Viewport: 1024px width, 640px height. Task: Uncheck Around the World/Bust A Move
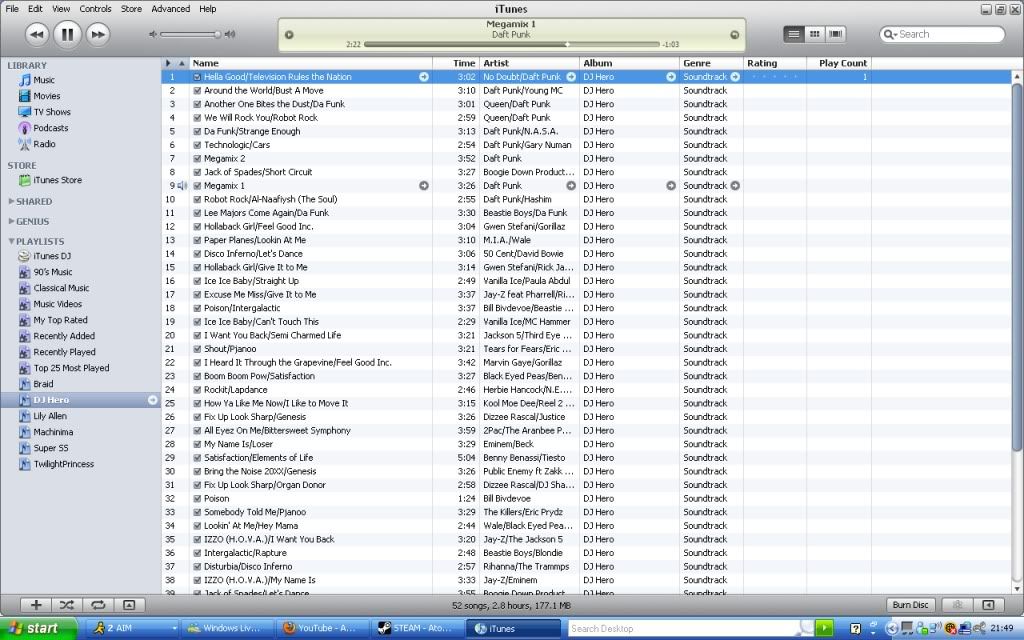tap(197, 91)
